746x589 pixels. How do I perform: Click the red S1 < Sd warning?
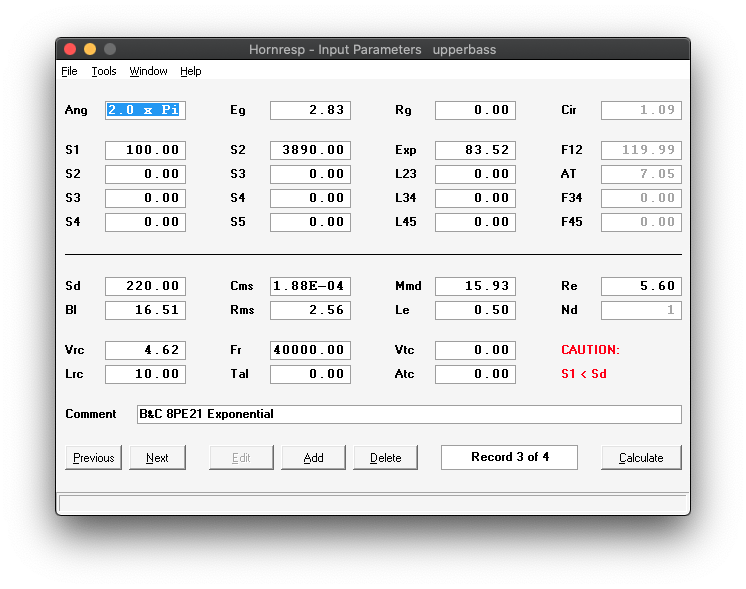(584, 374)
